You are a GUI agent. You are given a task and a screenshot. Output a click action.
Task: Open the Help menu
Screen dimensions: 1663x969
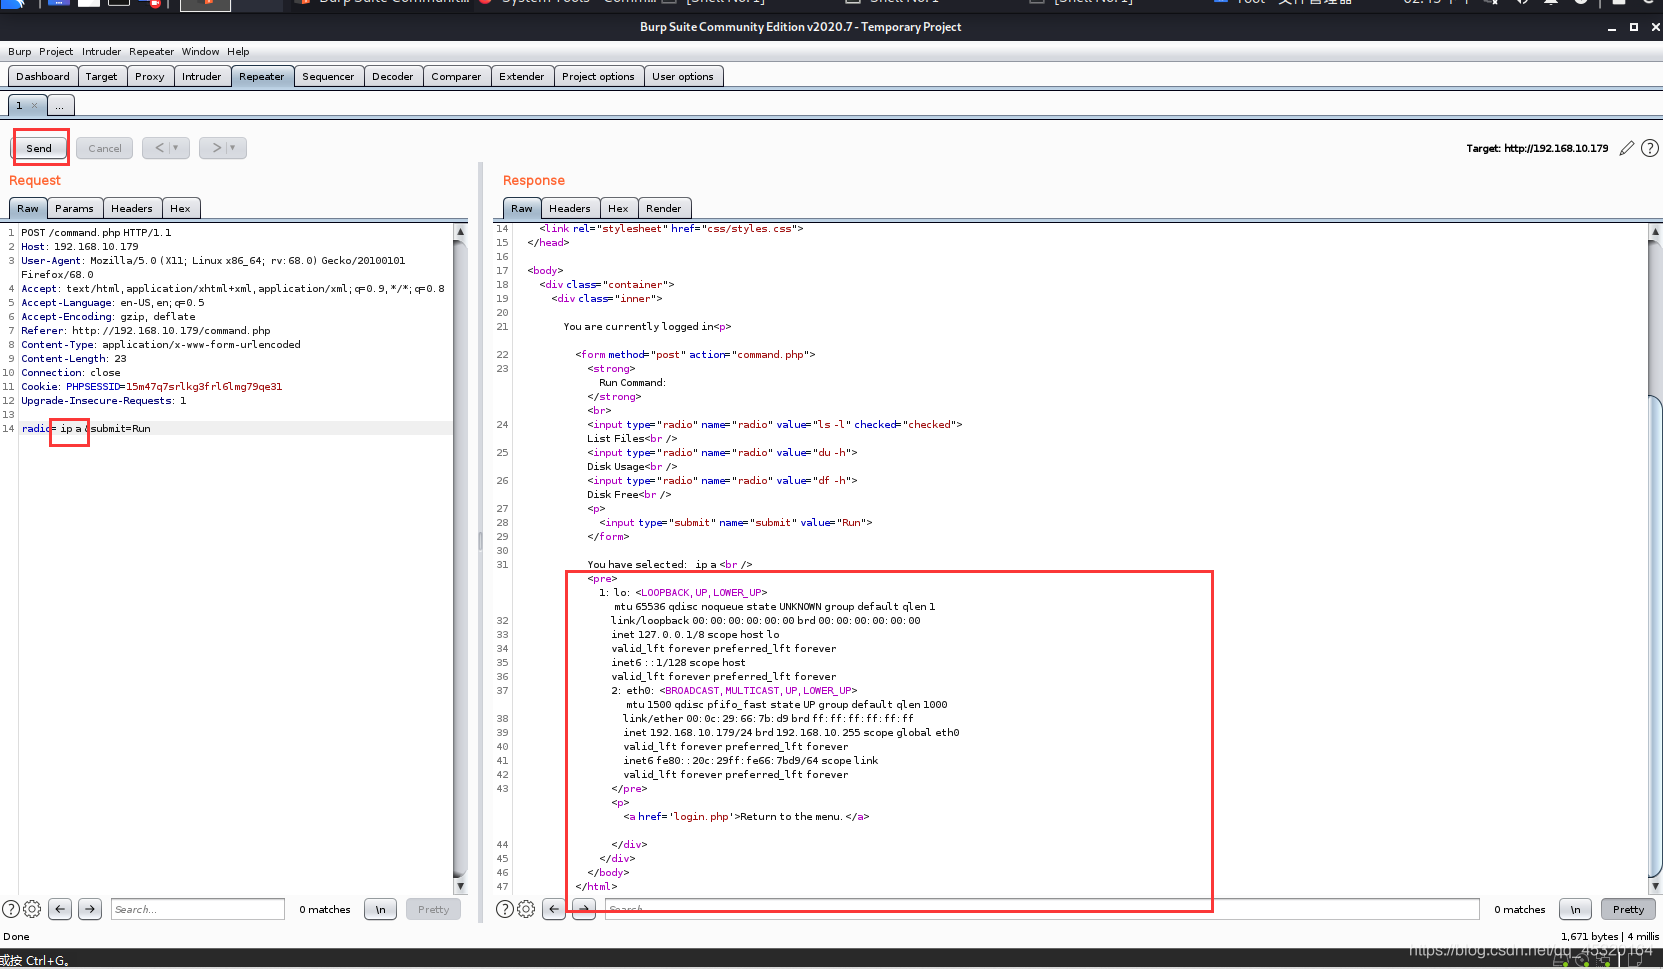click(238, 51)
